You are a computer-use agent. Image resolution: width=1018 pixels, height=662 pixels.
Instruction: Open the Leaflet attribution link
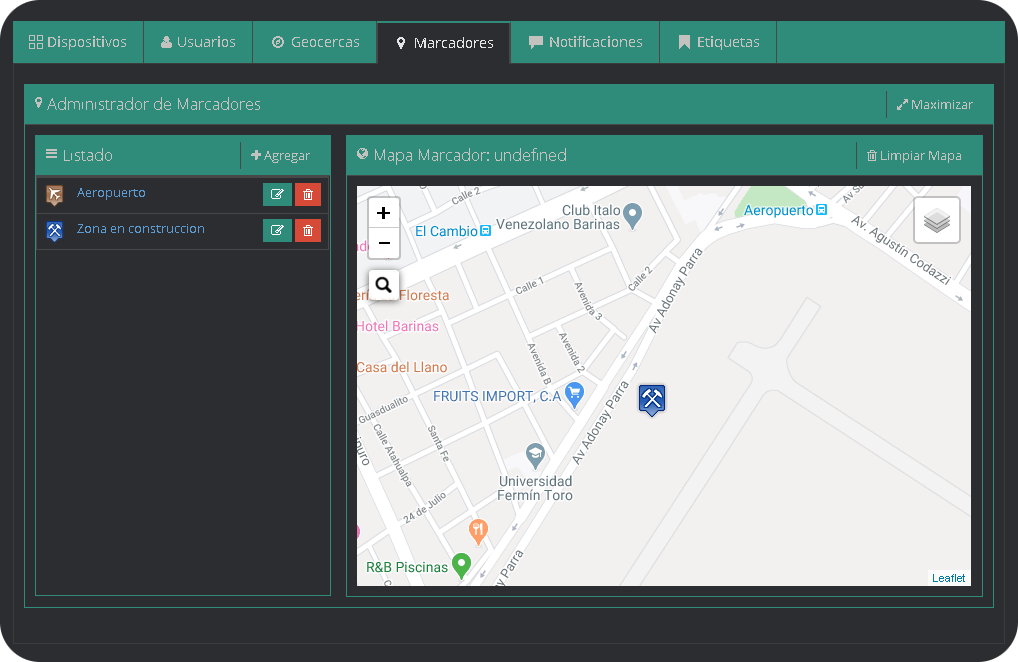coord(948,578)
